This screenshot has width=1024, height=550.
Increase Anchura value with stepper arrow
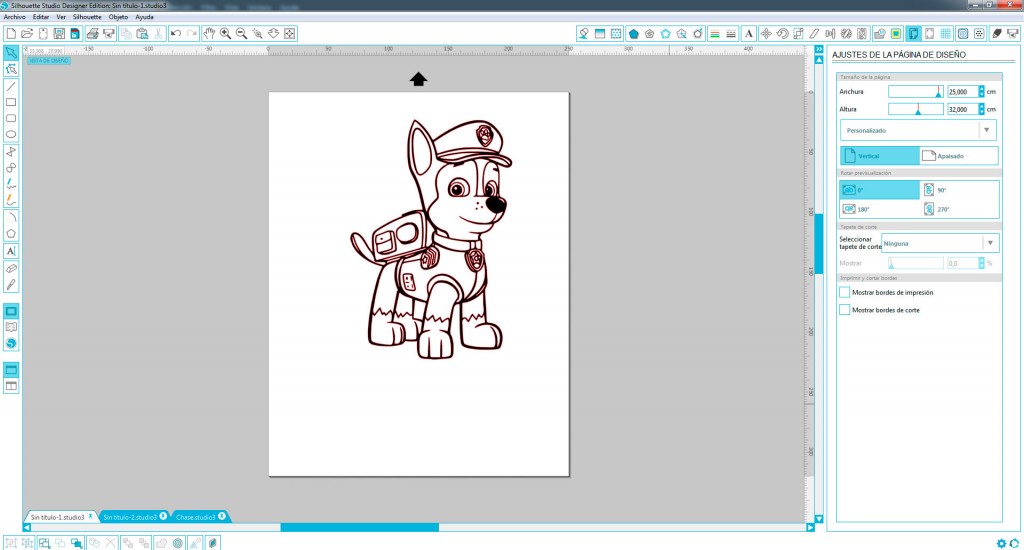(x=982, y=89)
